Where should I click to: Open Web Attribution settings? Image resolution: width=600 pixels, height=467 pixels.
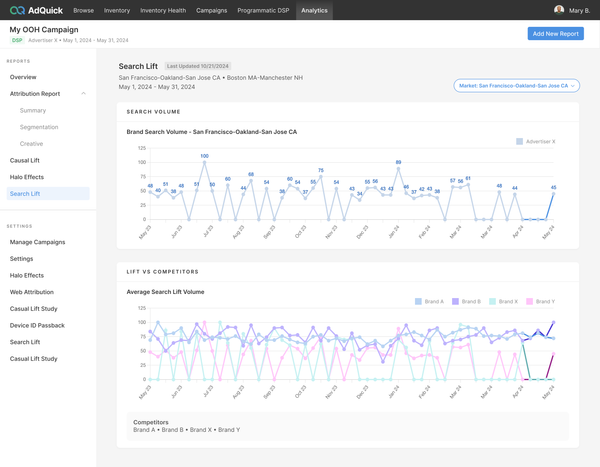click(32, 292)
